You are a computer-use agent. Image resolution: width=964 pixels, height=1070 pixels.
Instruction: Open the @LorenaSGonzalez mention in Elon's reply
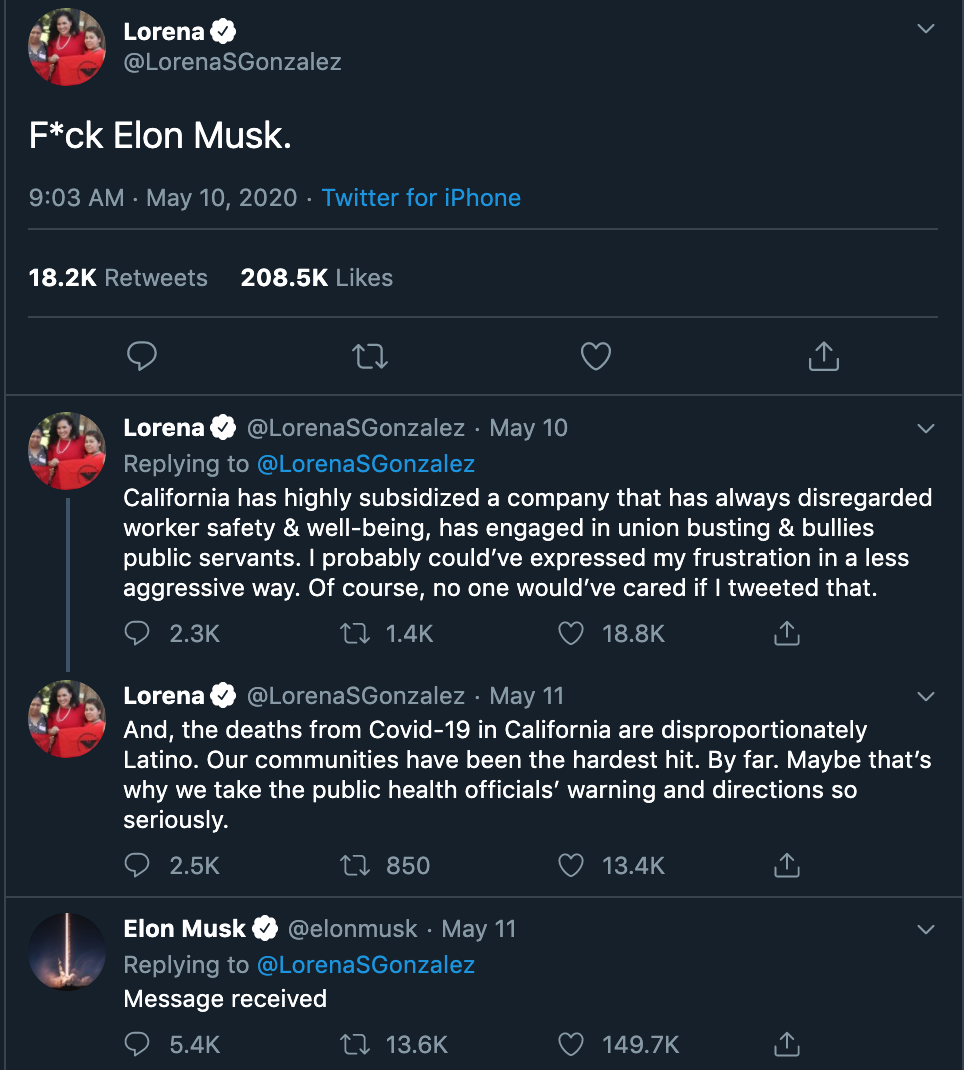365,965
